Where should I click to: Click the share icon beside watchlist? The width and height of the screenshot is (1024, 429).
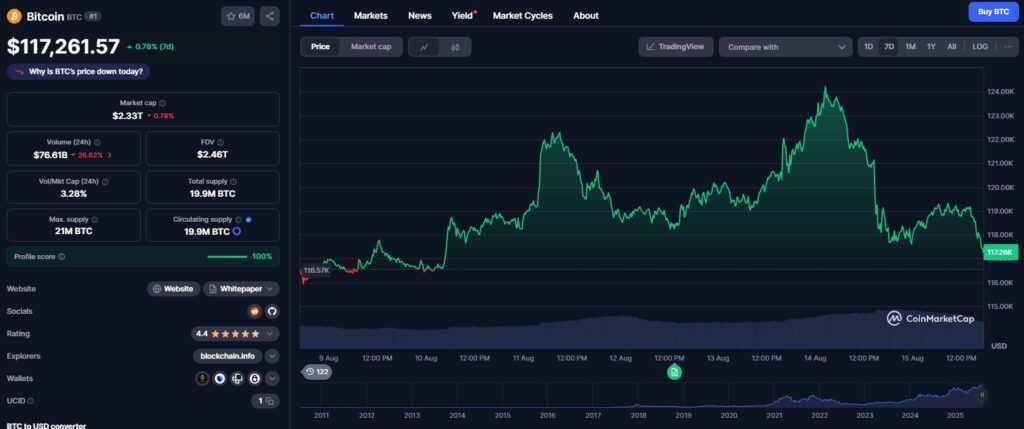click(270, 16)
